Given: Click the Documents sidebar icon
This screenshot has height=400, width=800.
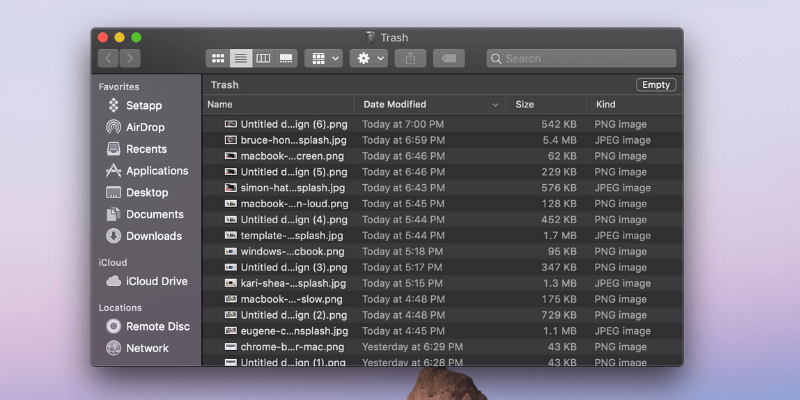Looking at the screenshot, I should 113,214.
